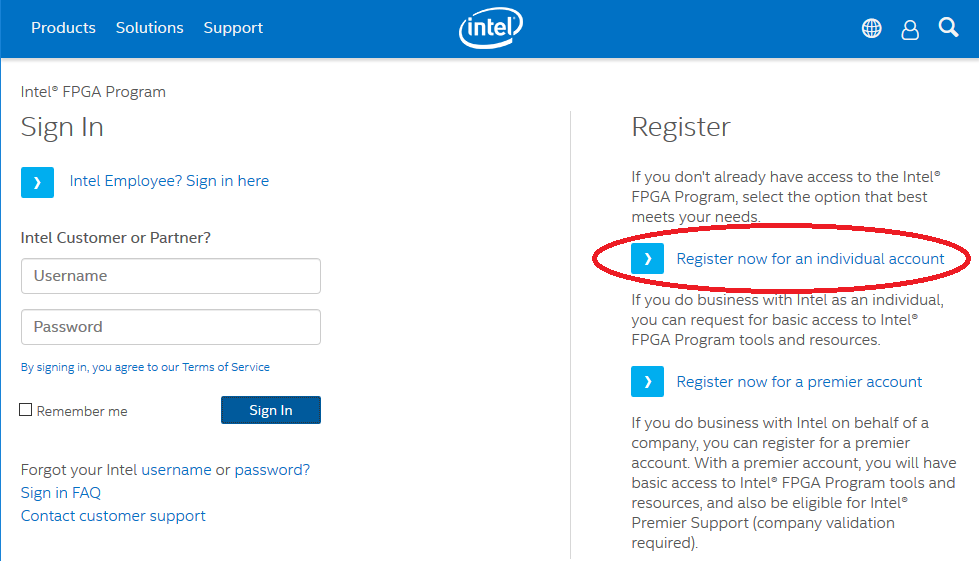
Task: Open the language globe icon
Action: (x=872, y=28)
